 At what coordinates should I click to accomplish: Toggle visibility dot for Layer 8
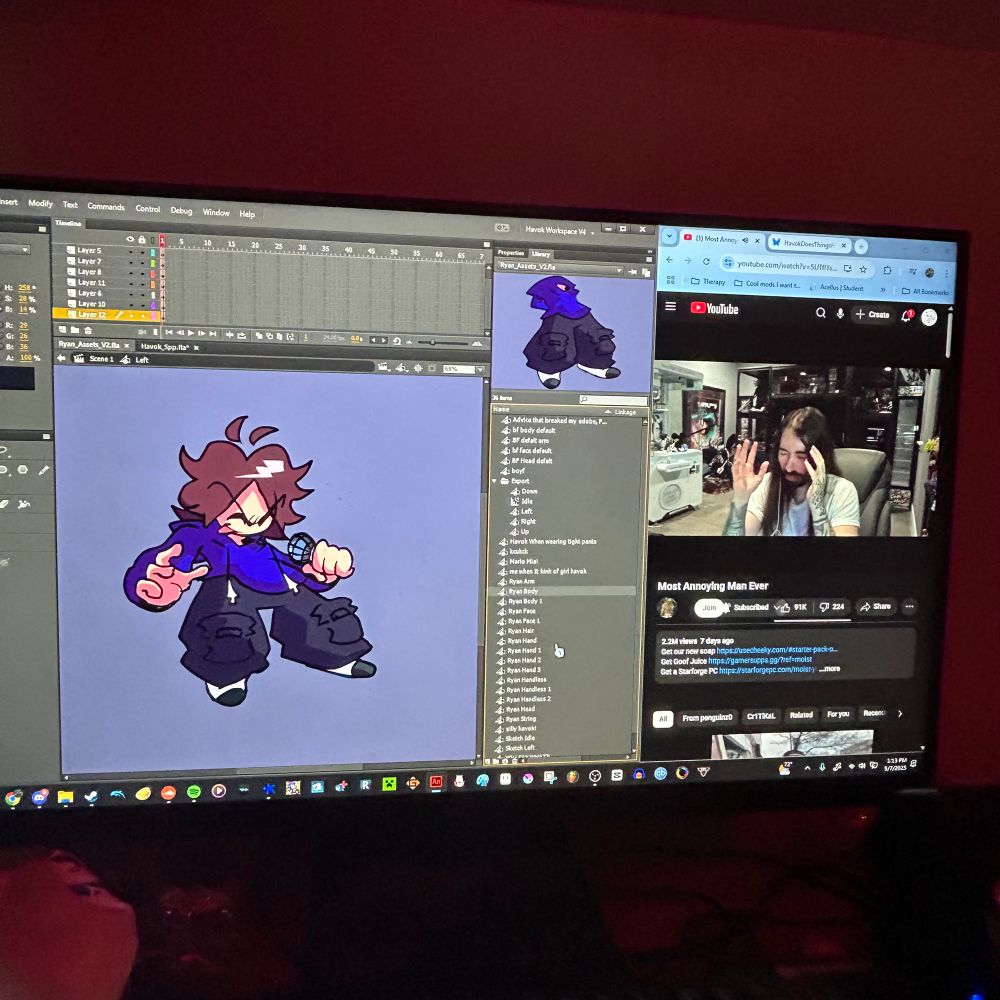(131, 272)
